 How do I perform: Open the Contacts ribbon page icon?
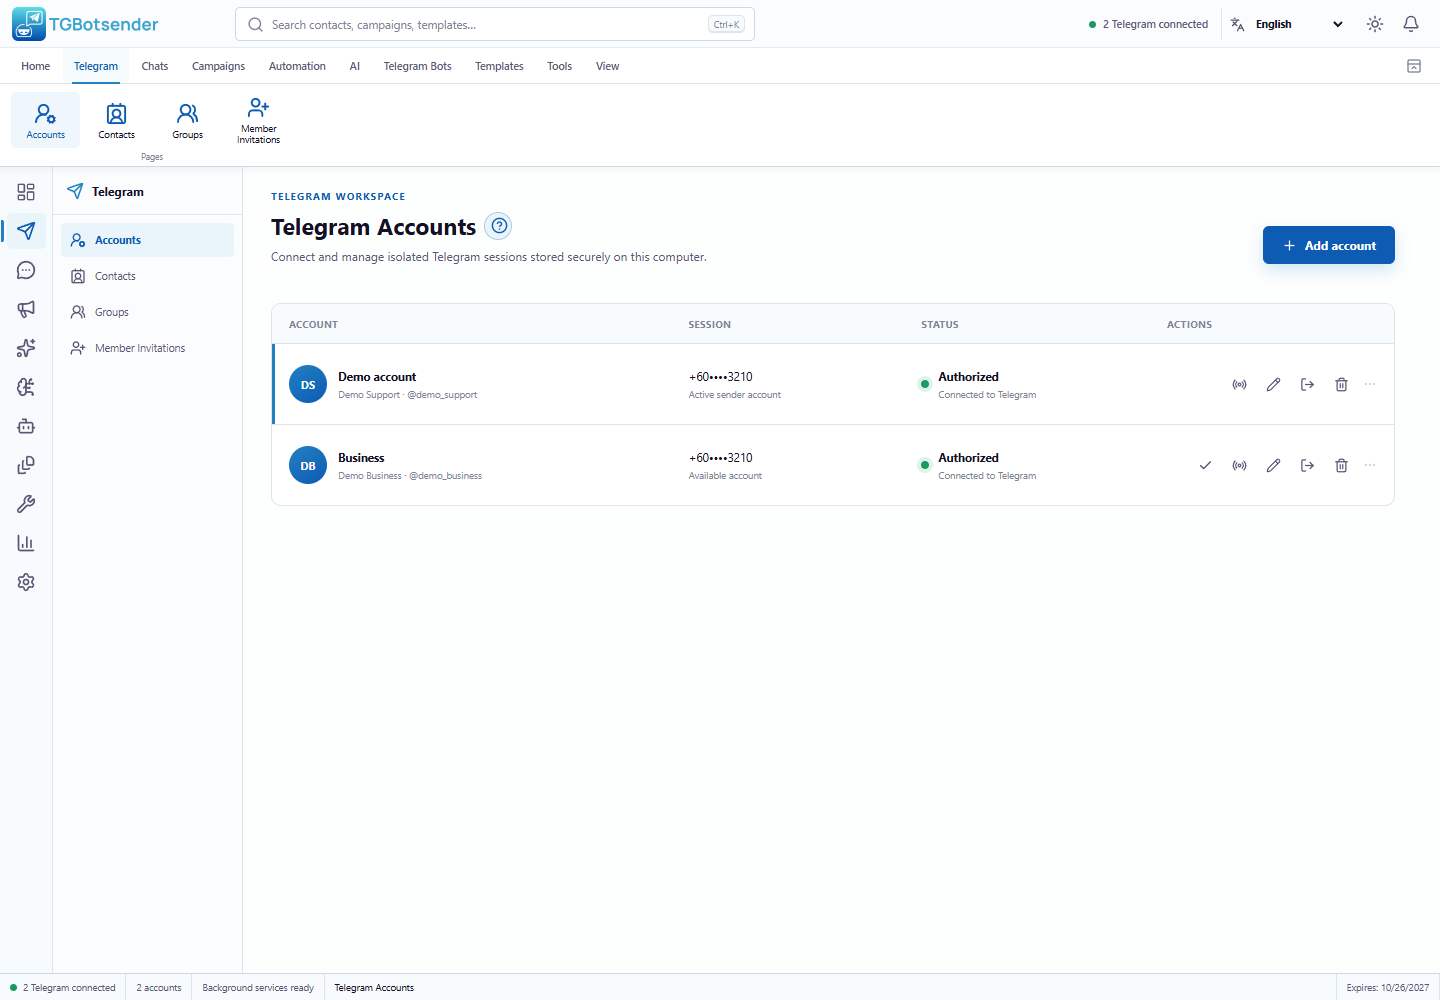tap(117, 120)
